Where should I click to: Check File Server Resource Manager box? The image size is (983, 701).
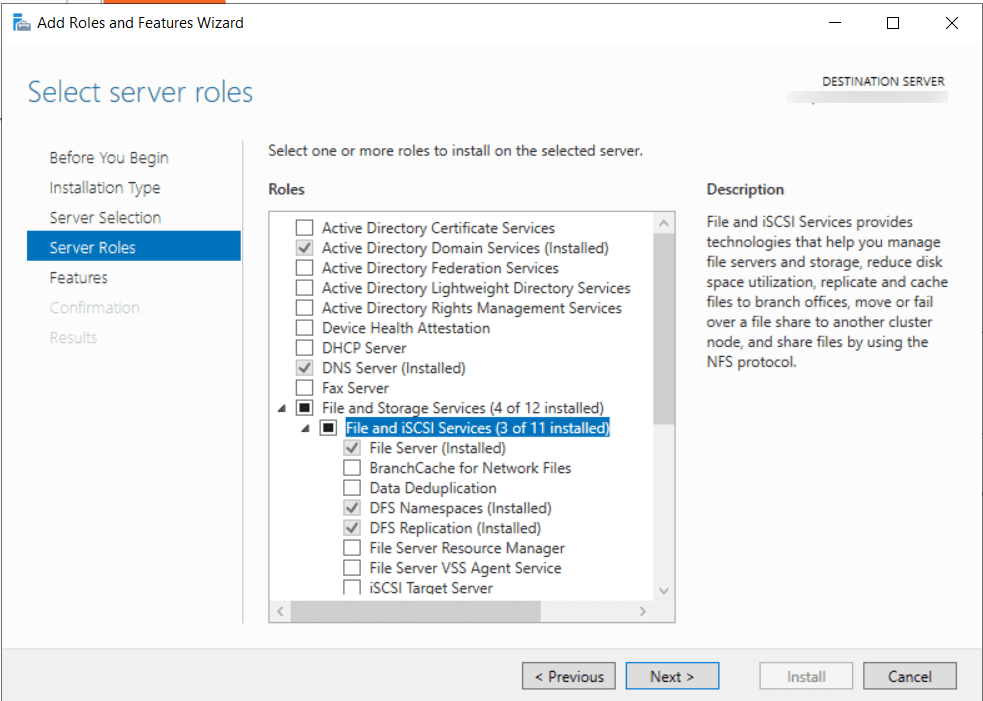click(352, 548)
